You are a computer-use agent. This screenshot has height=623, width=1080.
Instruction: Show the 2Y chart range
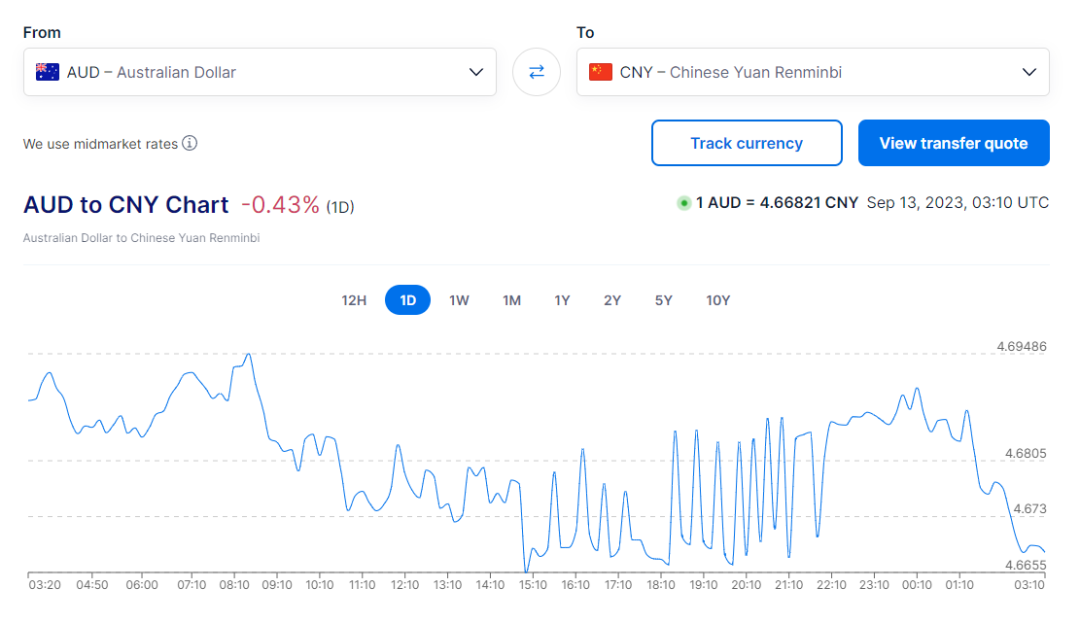pos(612,300)
